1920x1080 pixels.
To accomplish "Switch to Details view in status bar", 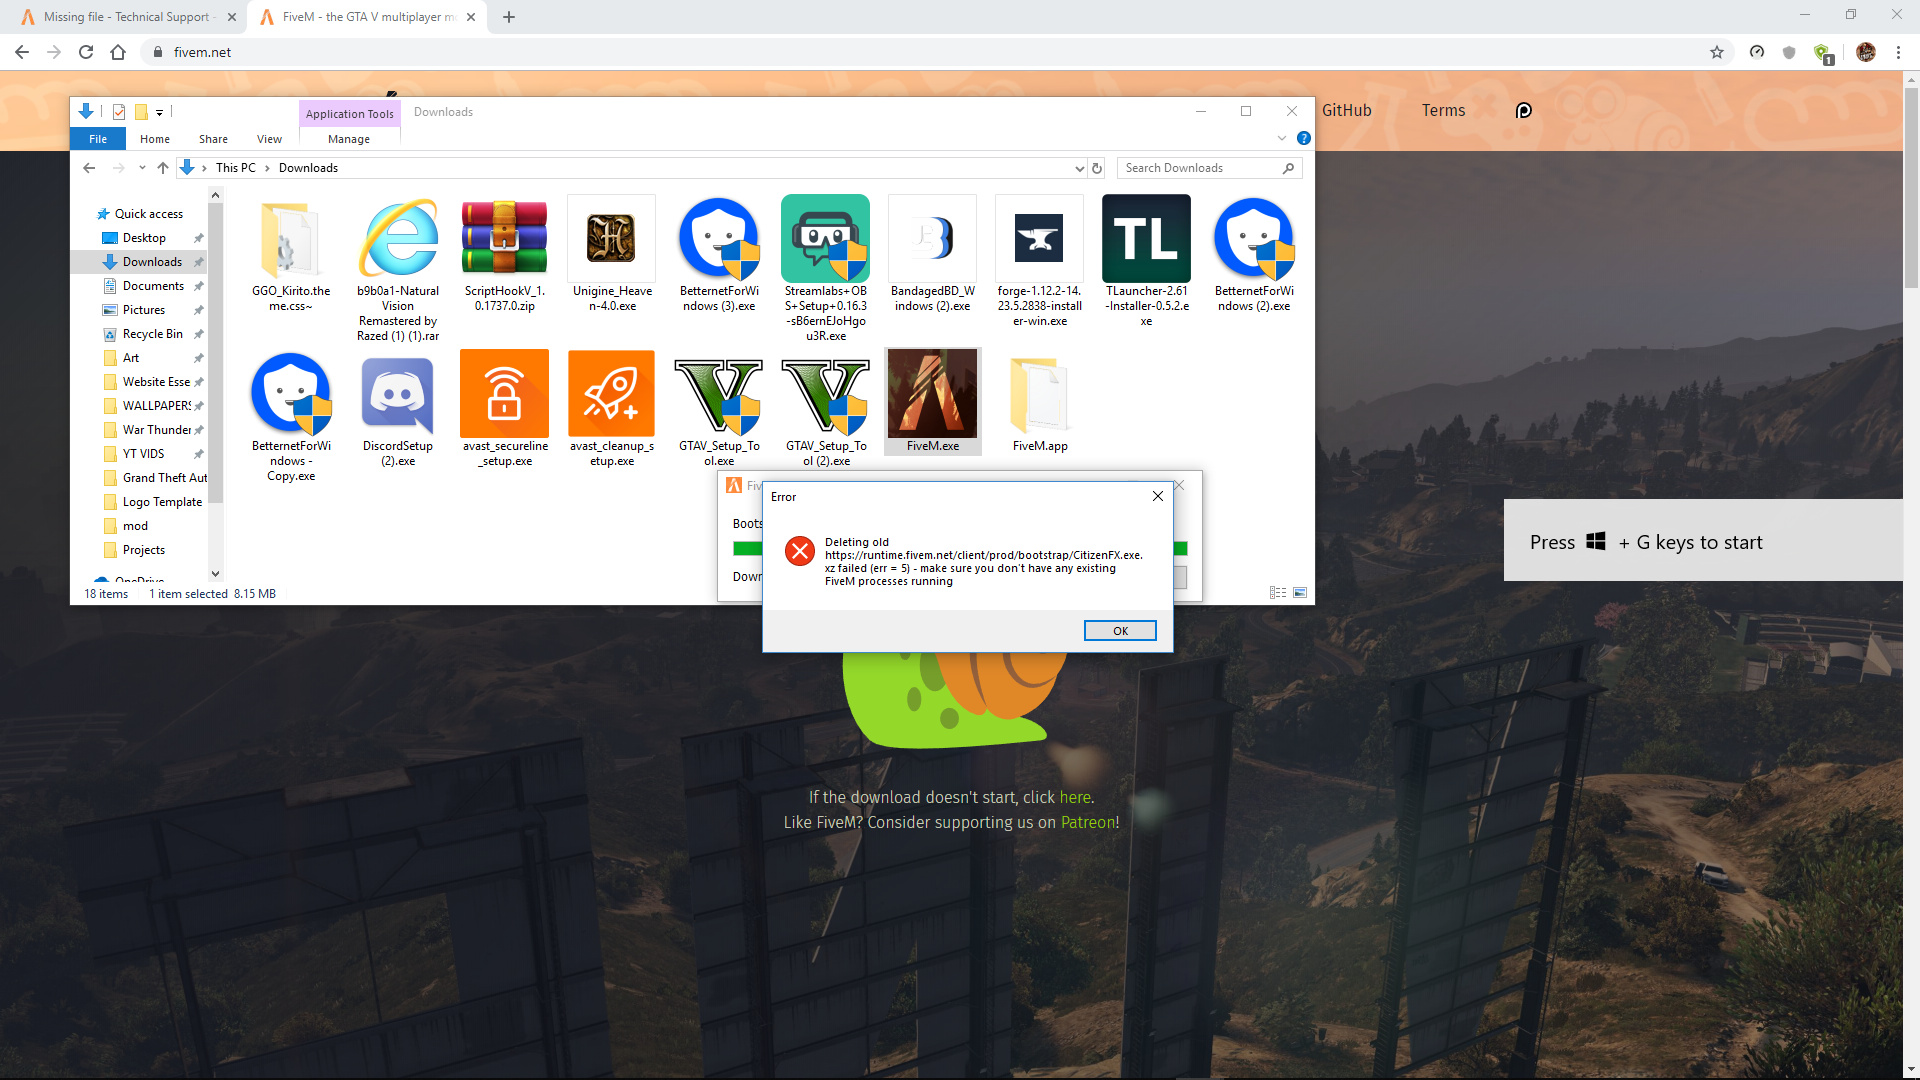I will (1278, 592).
